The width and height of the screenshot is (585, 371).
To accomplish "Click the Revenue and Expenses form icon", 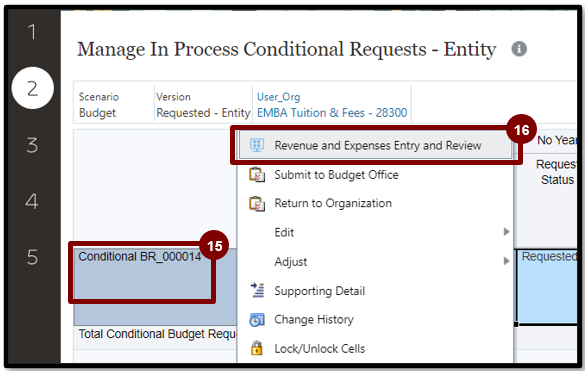I will (x=257, y=145).
